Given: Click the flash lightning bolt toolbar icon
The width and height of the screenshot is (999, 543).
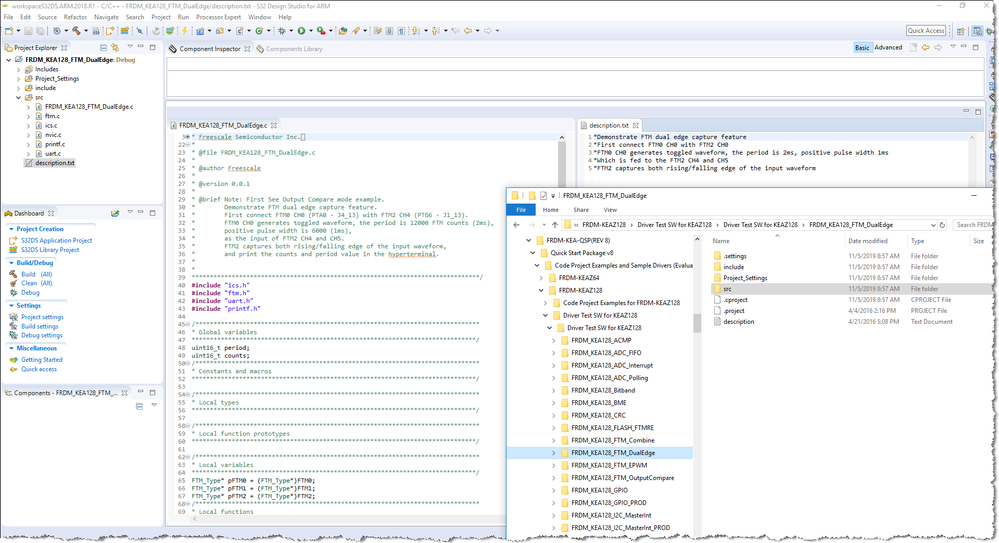Looking at the screenshot, I should pyautogui.click(x=184, y=31).
